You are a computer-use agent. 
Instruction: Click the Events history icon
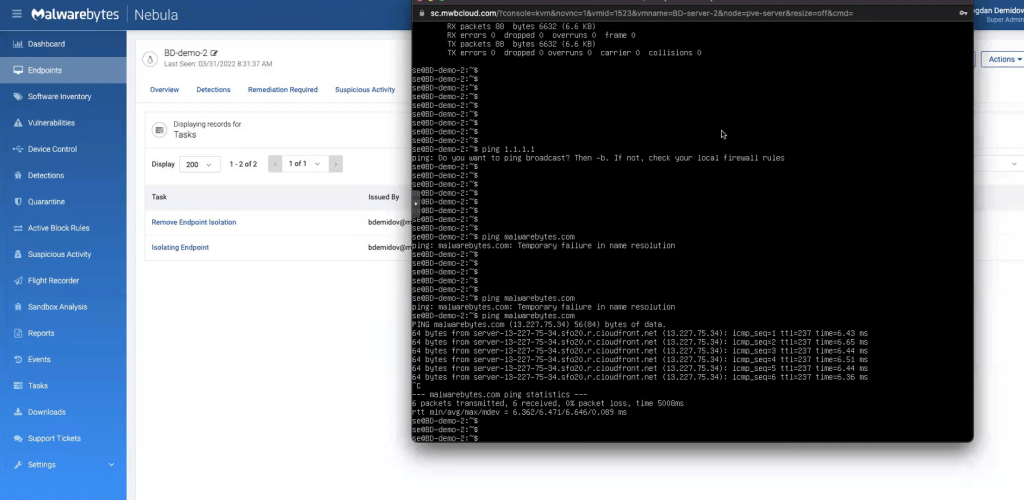point(18,360)
